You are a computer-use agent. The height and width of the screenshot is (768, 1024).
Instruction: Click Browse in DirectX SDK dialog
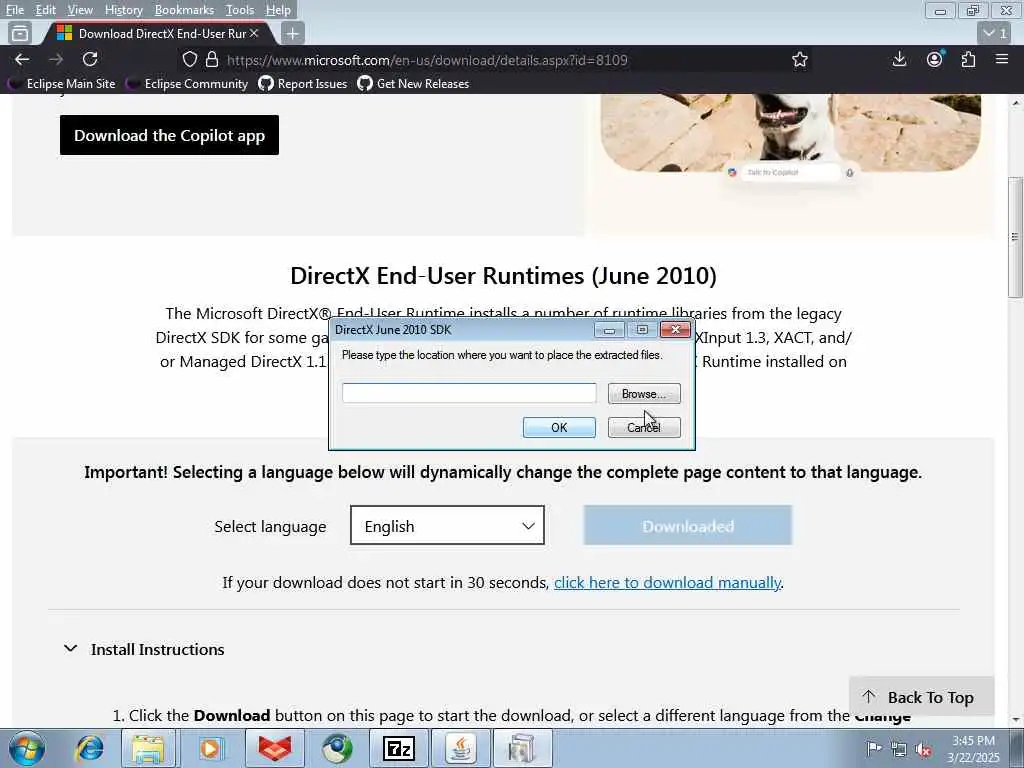pos(644,394)
